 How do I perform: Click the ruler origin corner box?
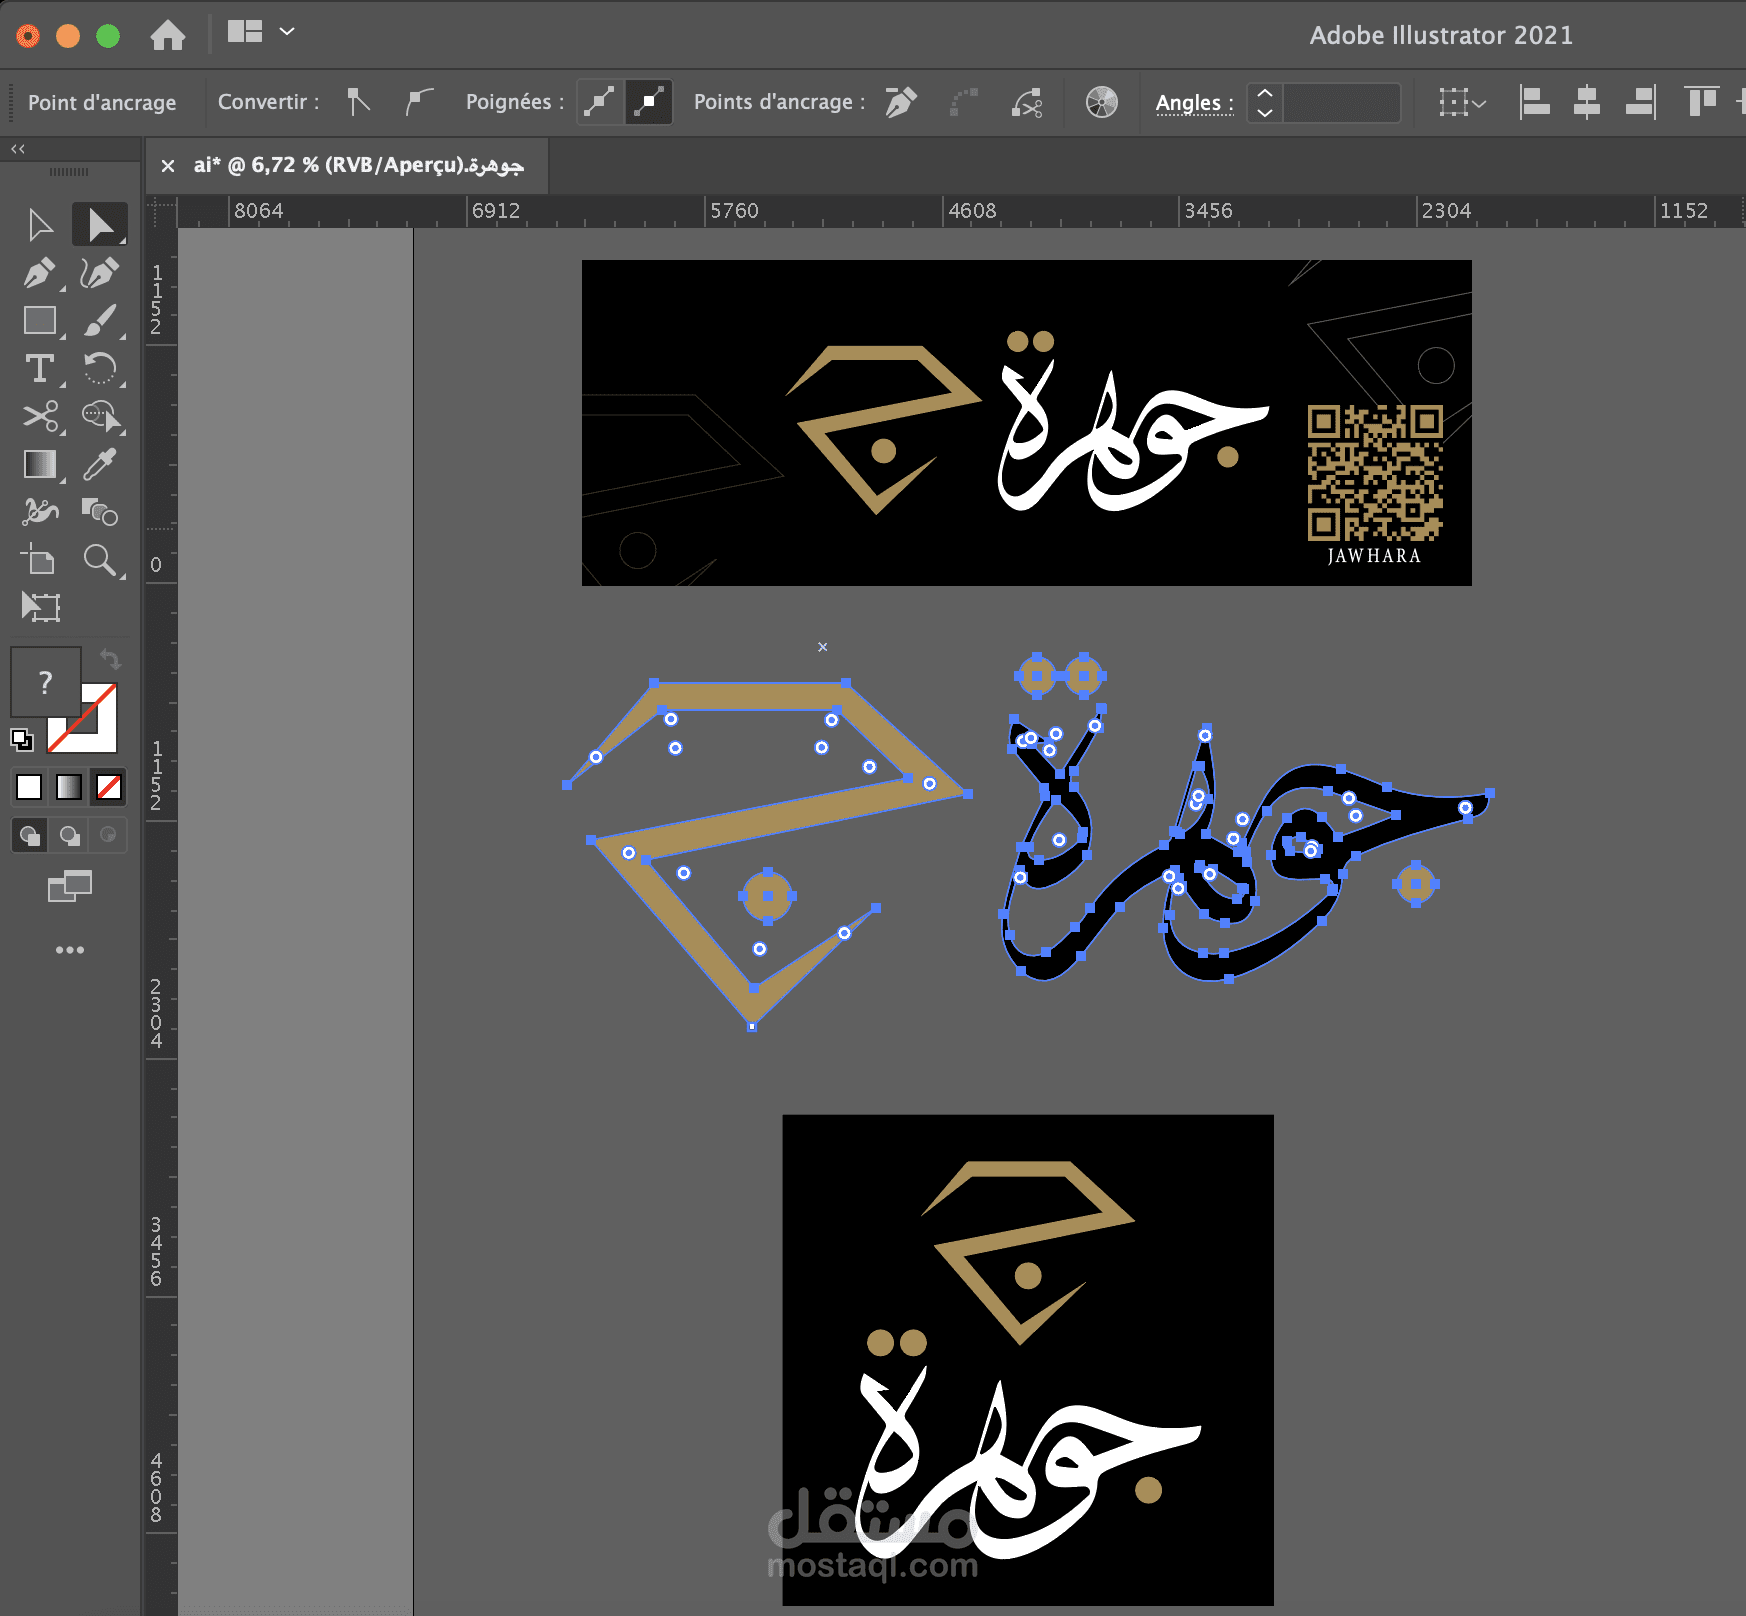point(161,212)
